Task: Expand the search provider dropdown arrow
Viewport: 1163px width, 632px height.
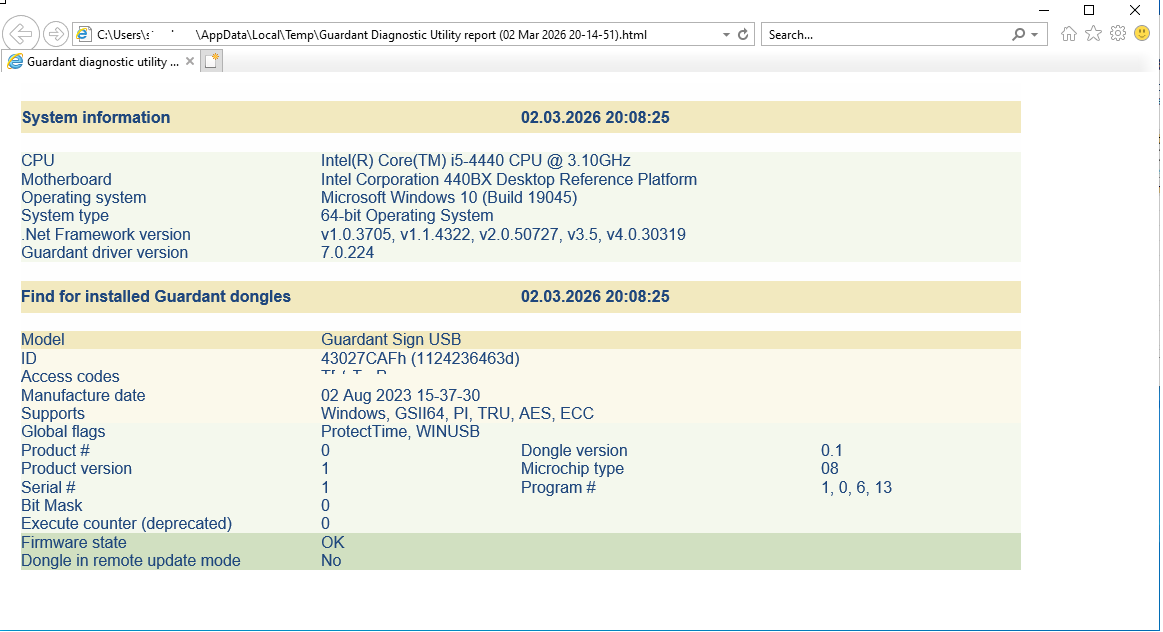Action: click(1034, 34)
